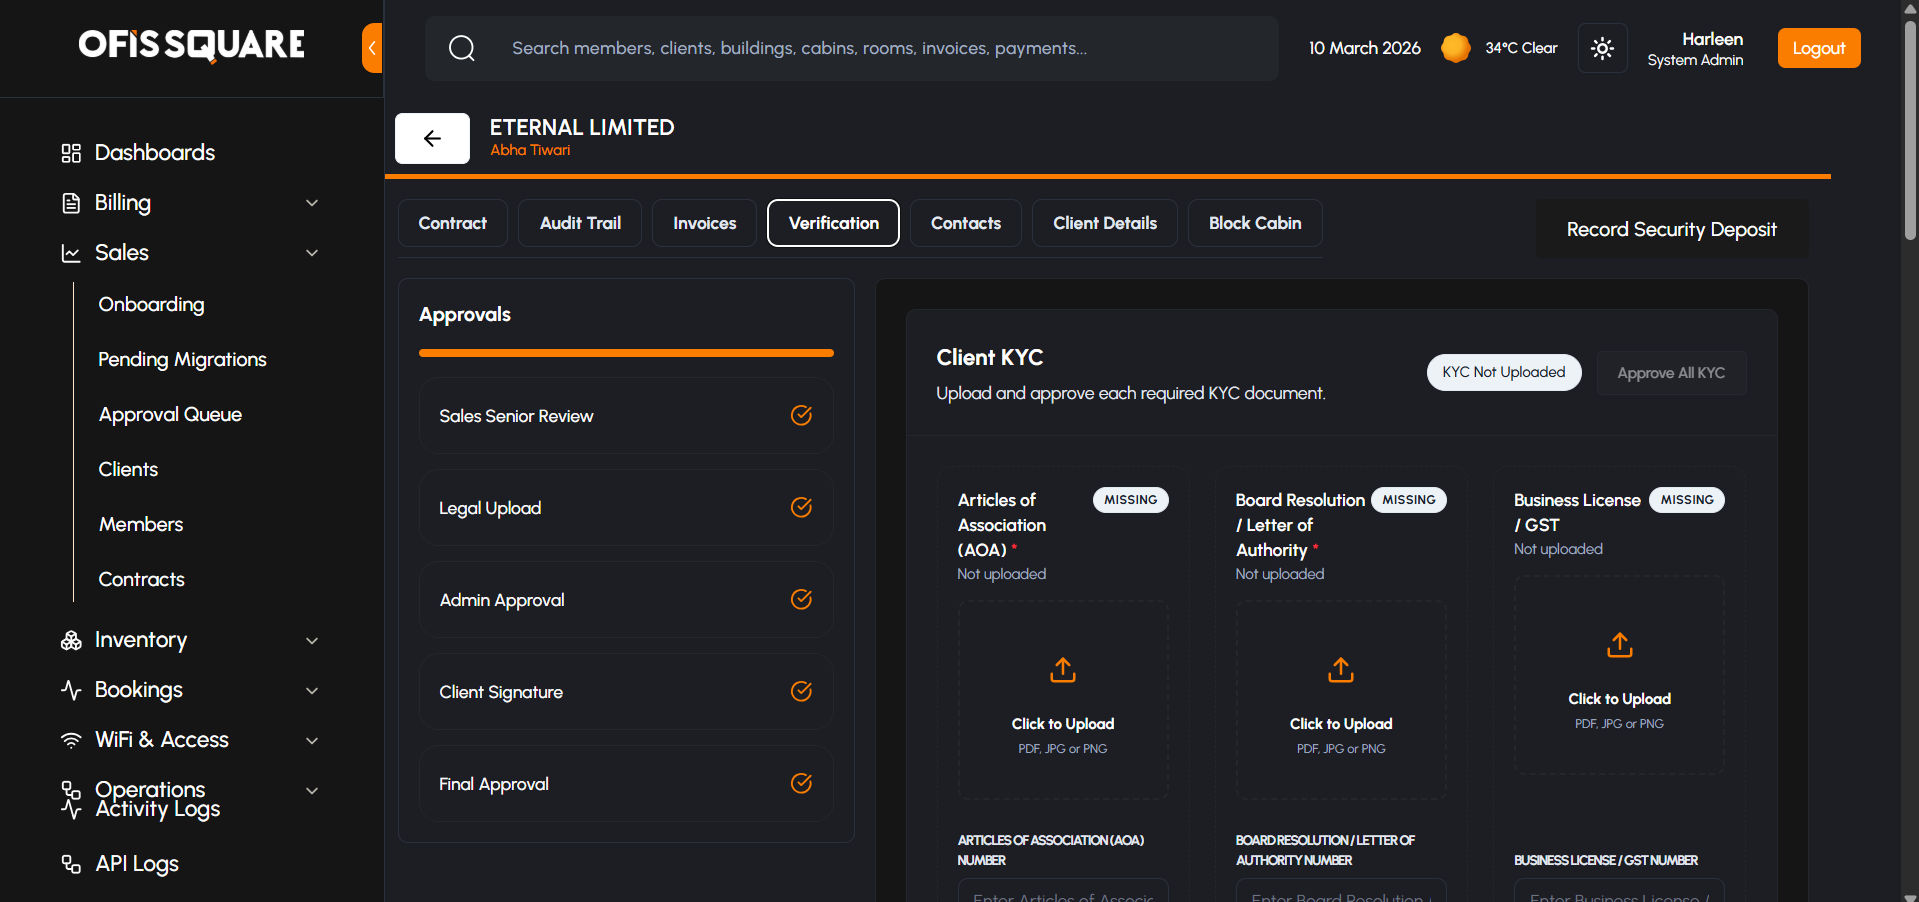
Task: Click upload icon for Articles of Association
Action: (x=1063, y=670)
